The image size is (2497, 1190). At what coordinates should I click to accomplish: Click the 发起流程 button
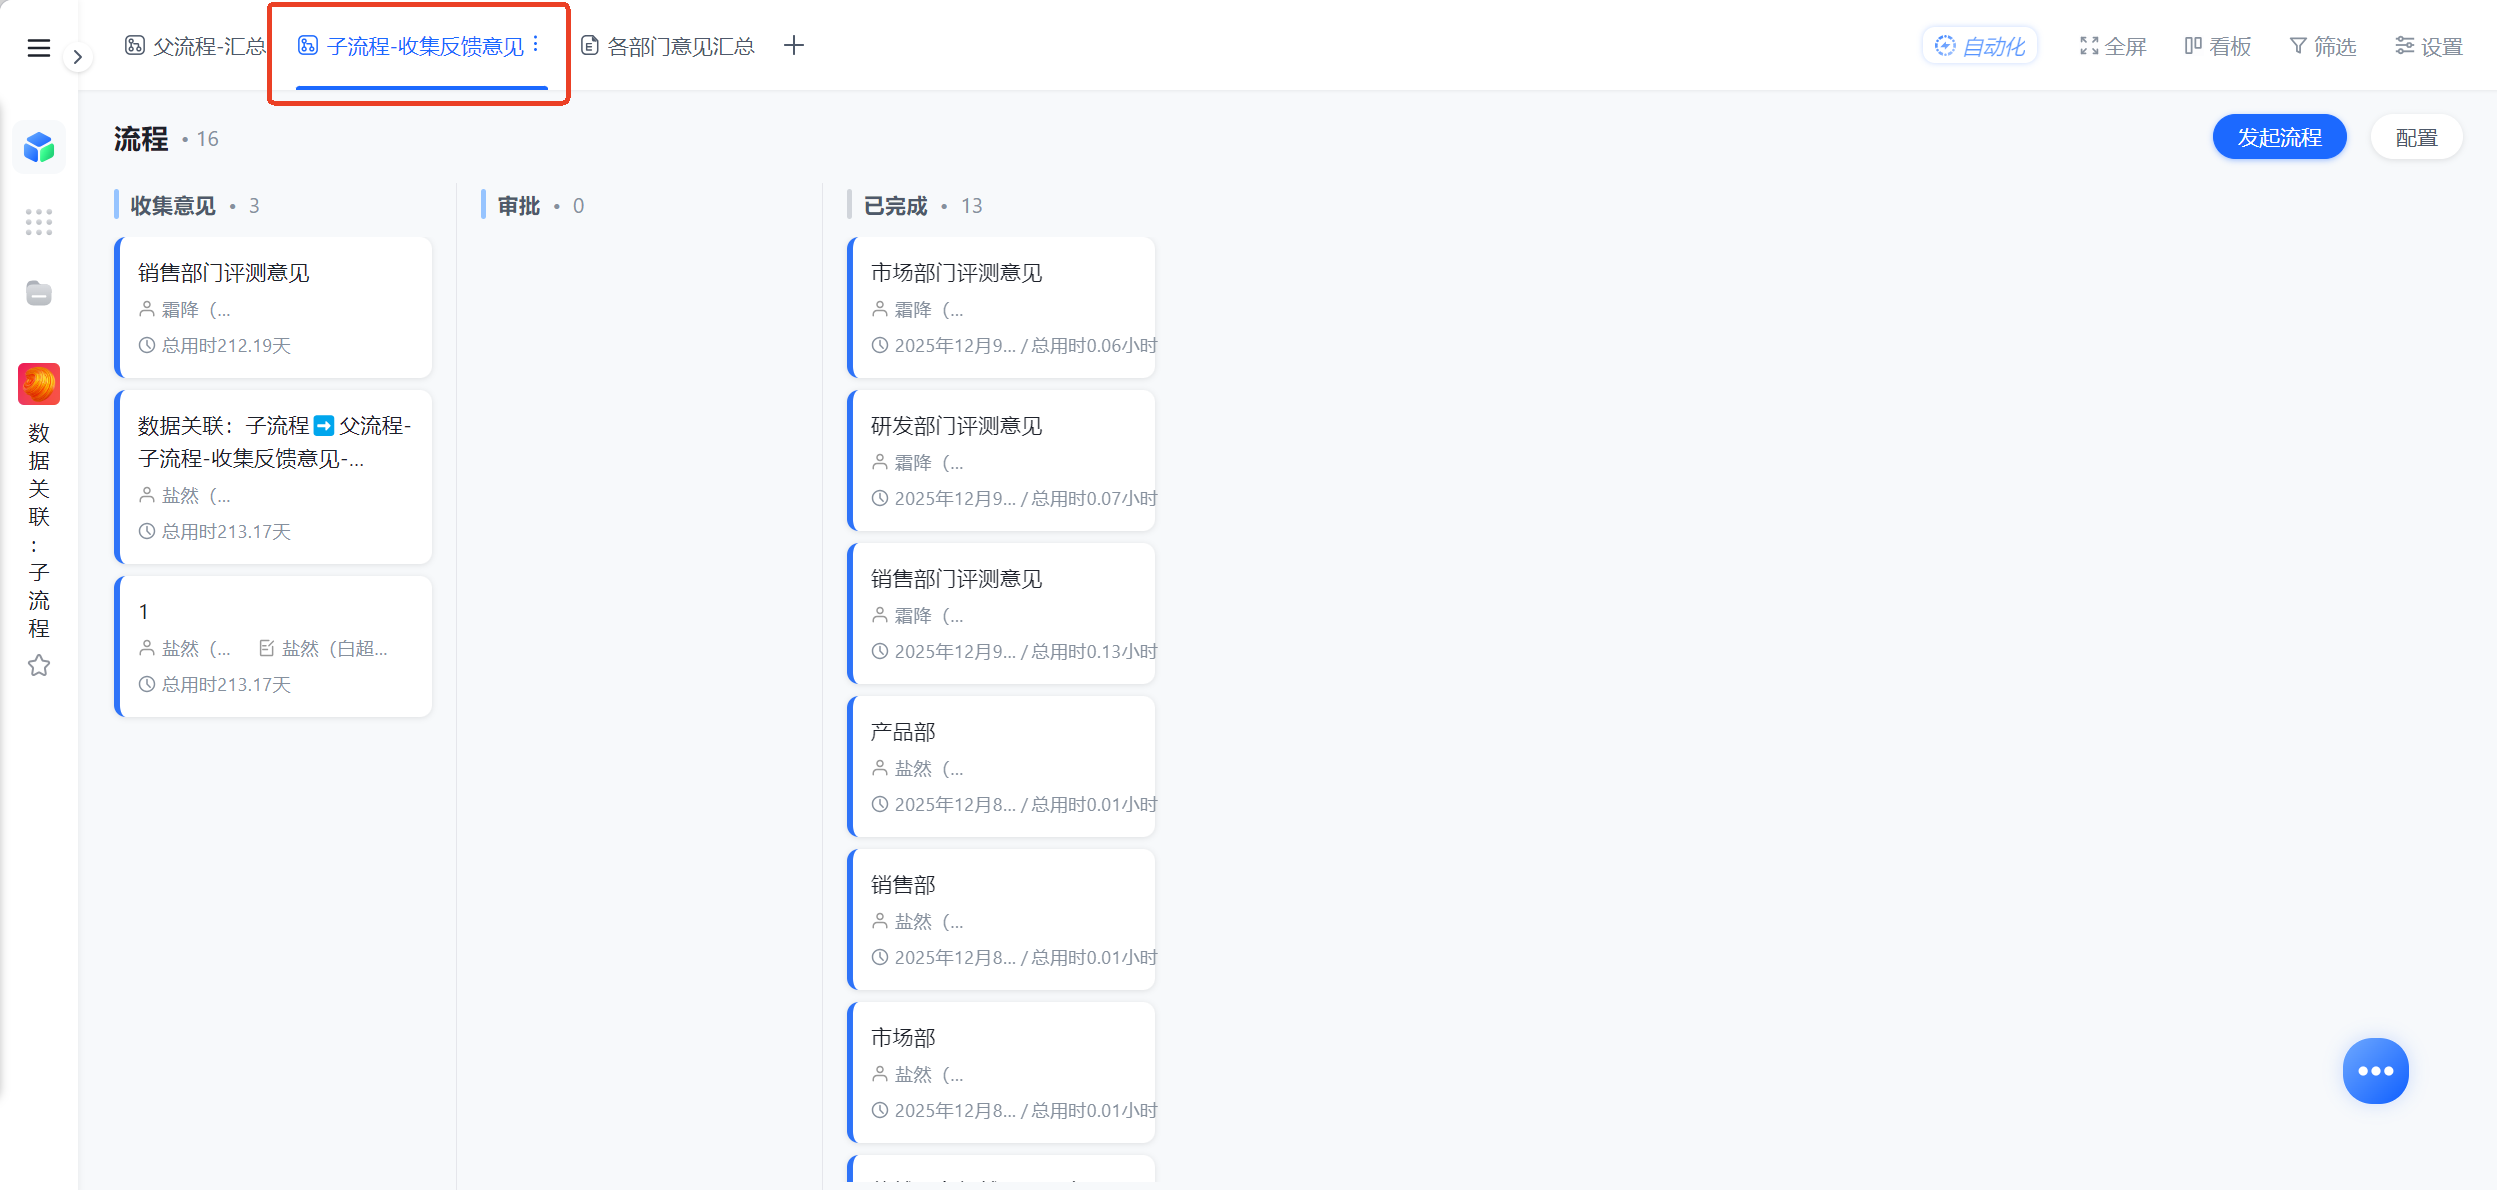(2279, 137)
